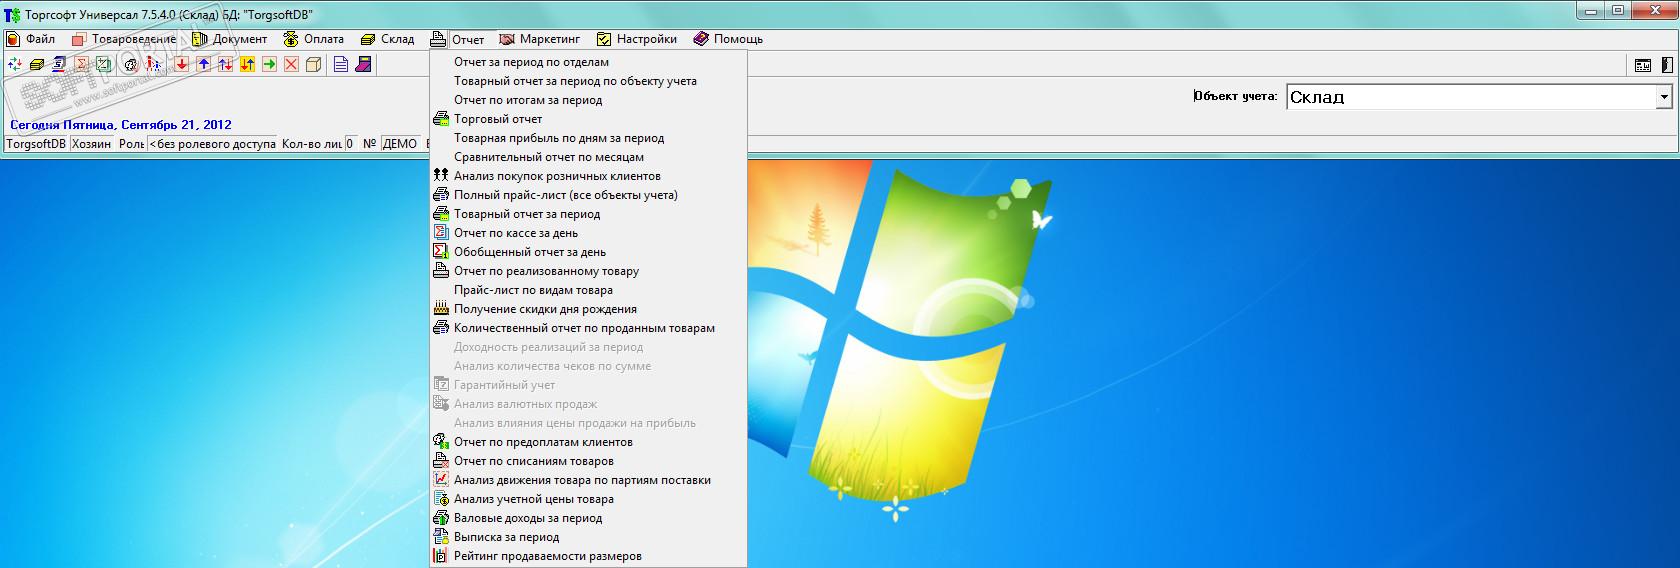Open Анализ покупок розничных клиентов
This screenshot has height=568, width=1680.
(x=588, y=176)
